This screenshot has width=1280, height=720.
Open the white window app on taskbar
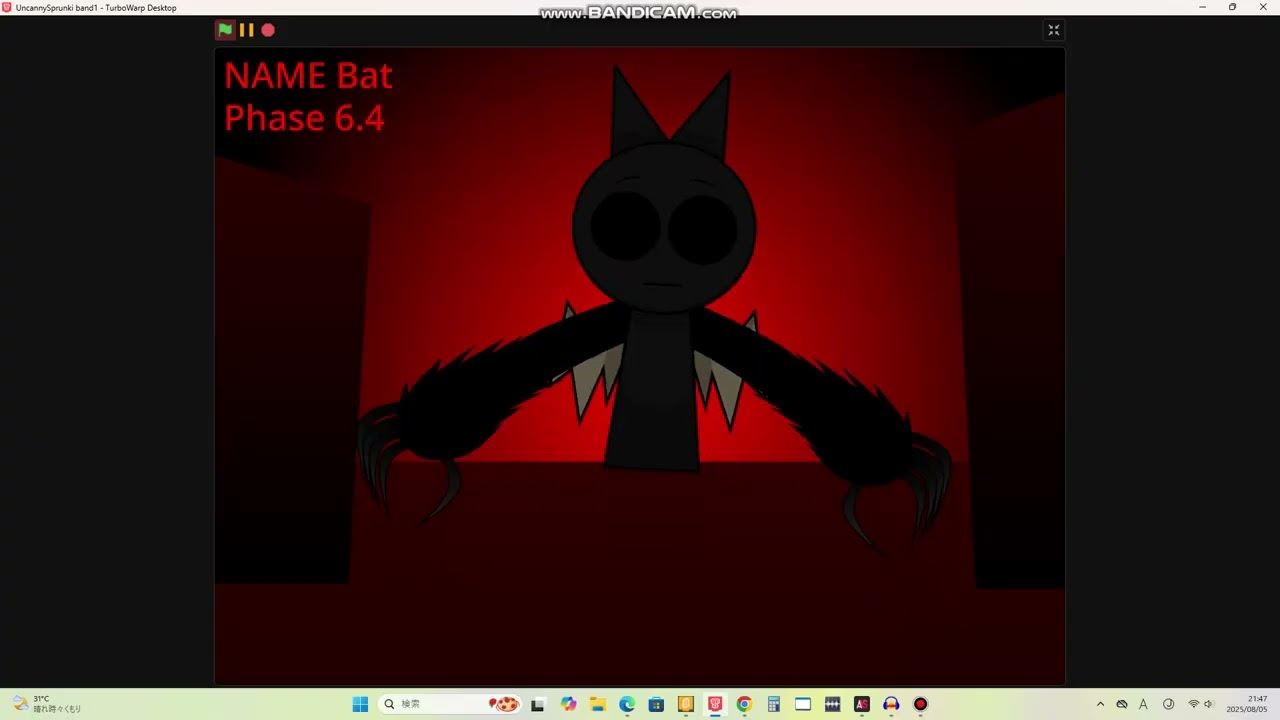tap(803, 704)
